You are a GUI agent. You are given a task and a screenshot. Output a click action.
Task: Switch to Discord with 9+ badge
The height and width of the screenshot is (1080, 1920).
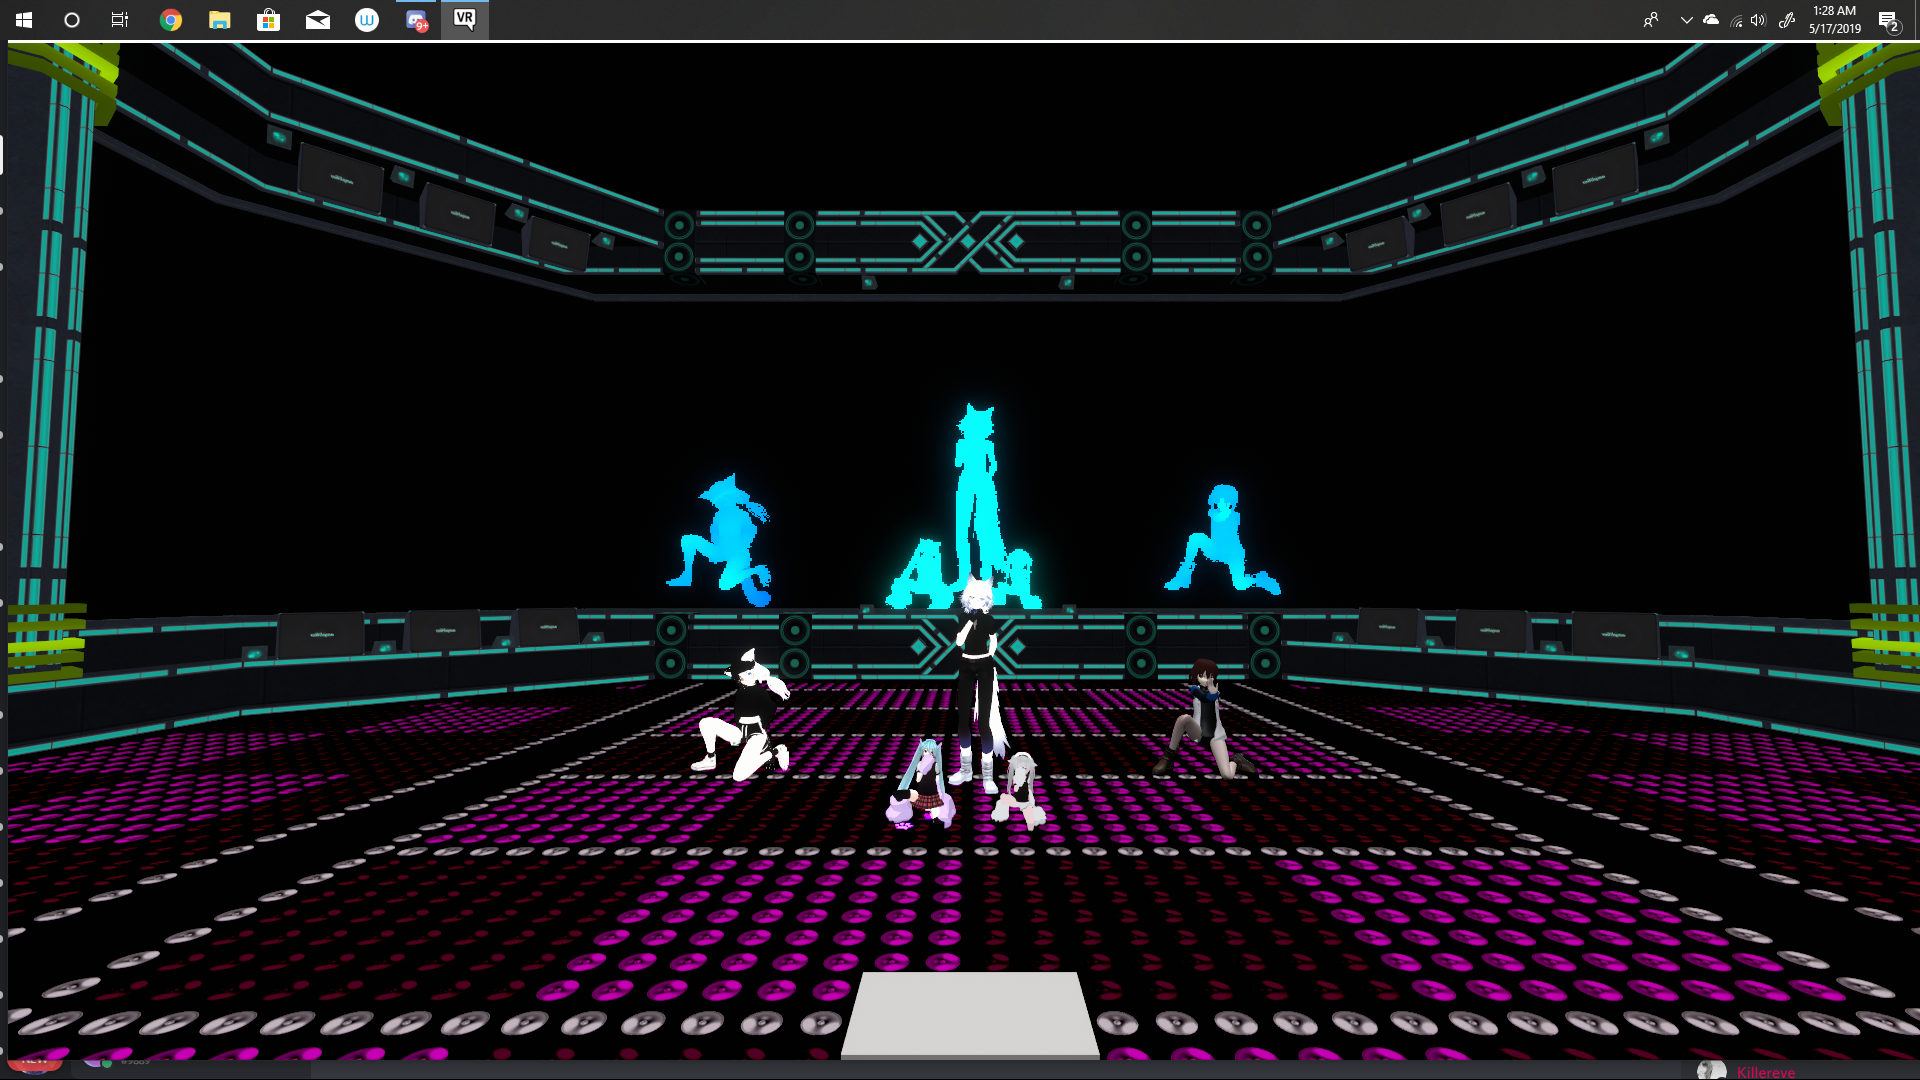[416, 20]
